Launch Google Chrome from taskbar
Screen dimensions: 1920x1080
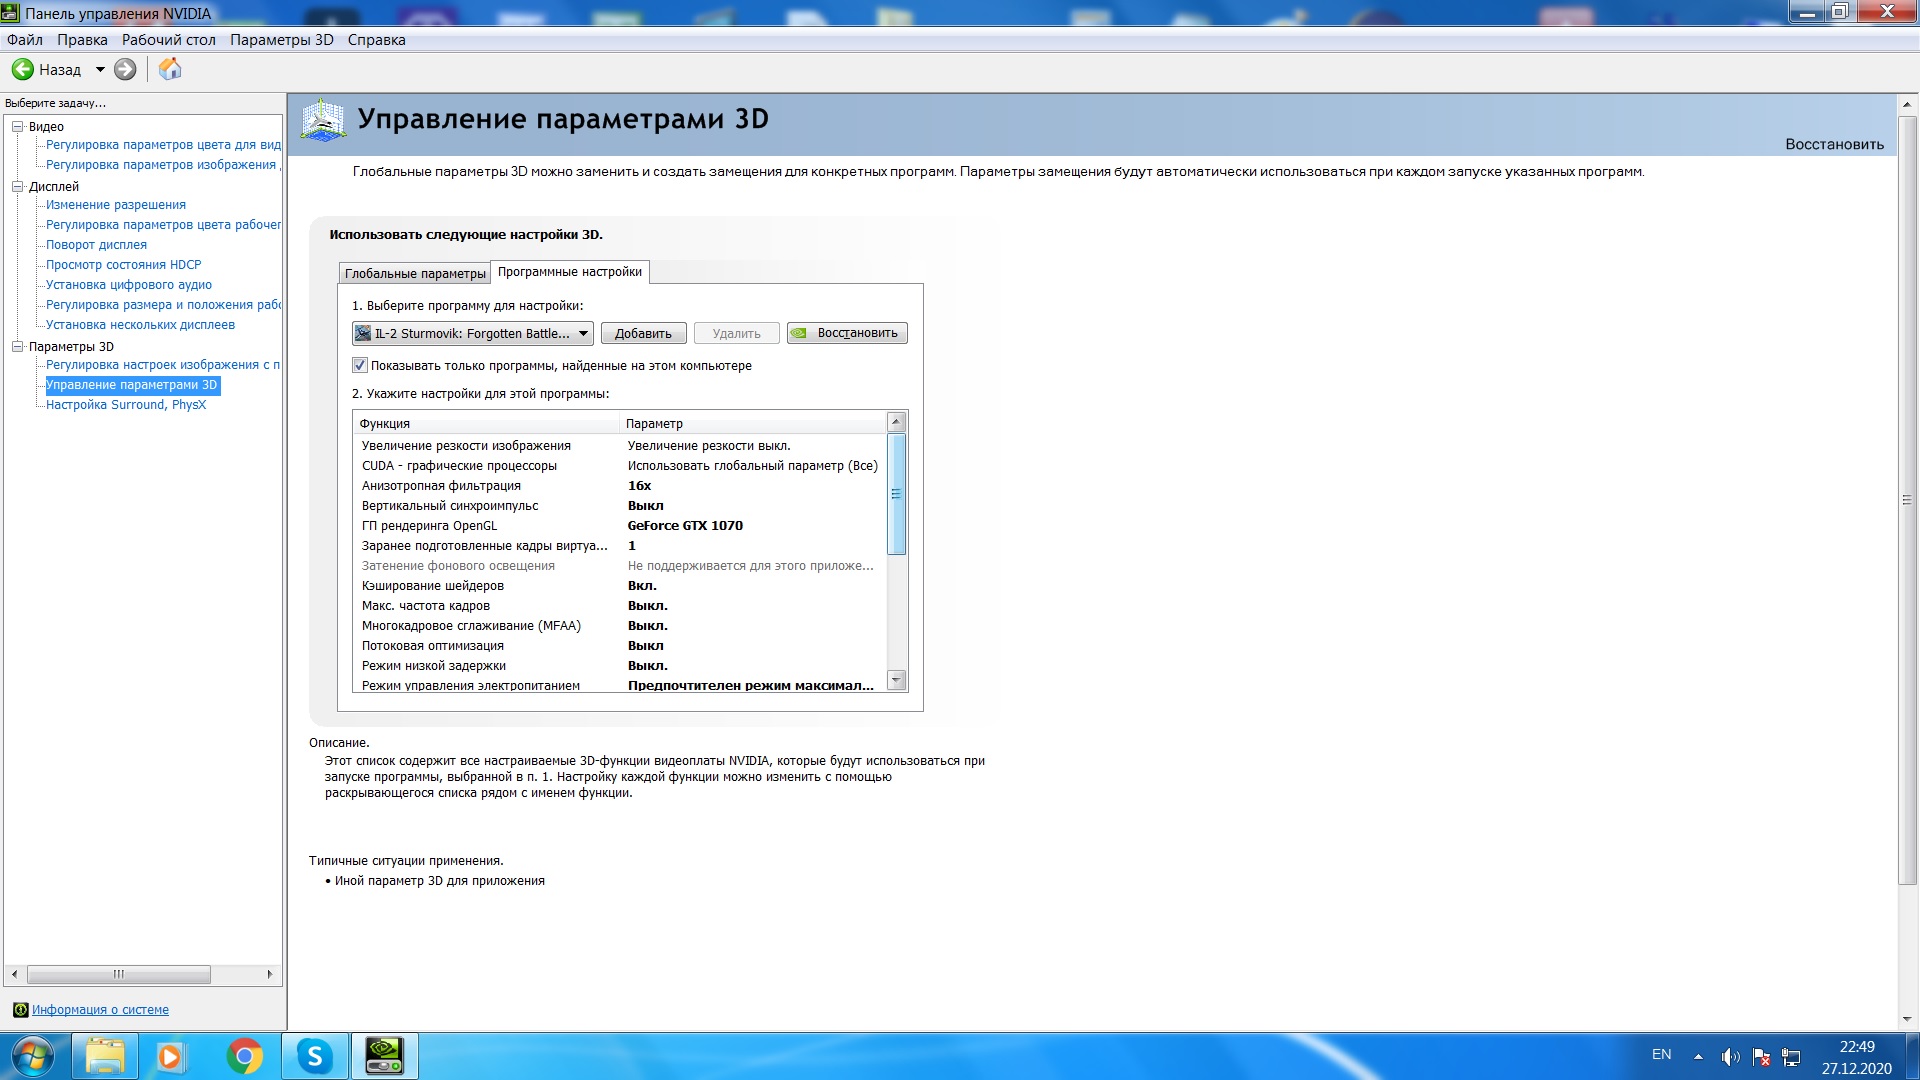(244, 1056)
